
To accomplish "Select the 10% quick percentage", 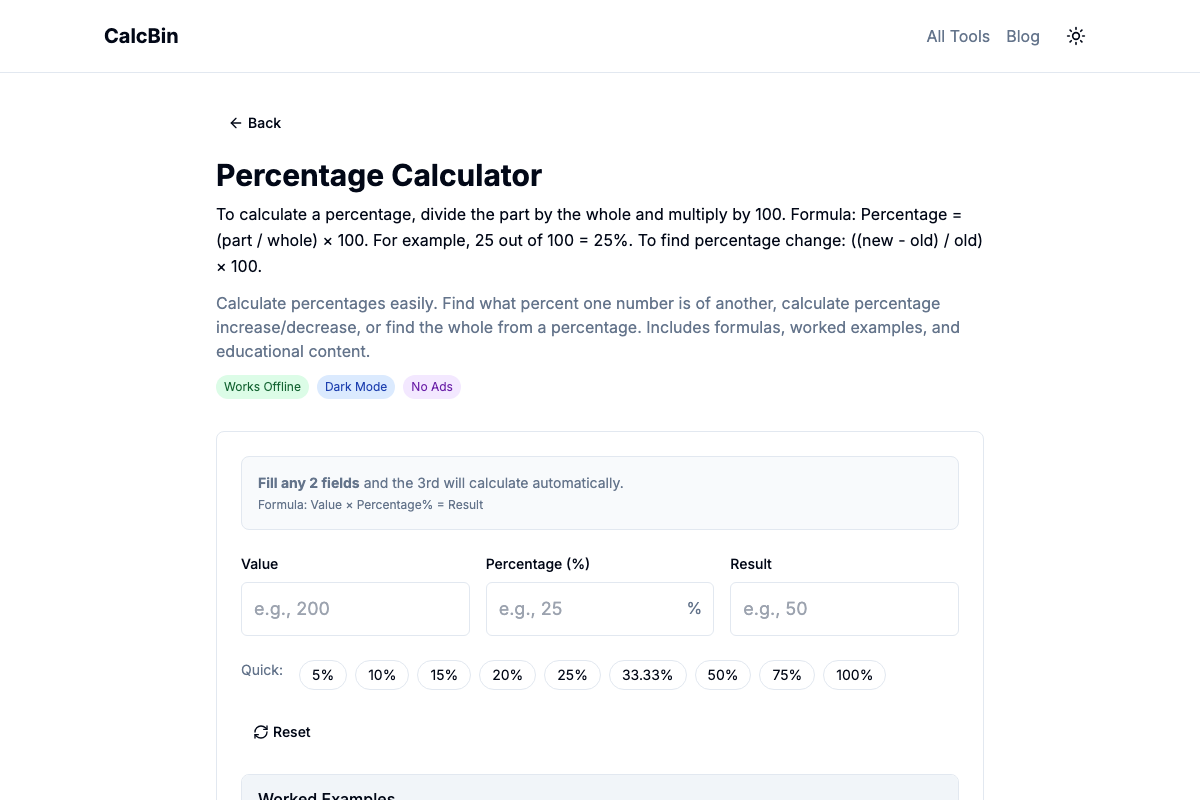I will coord(382,675).
